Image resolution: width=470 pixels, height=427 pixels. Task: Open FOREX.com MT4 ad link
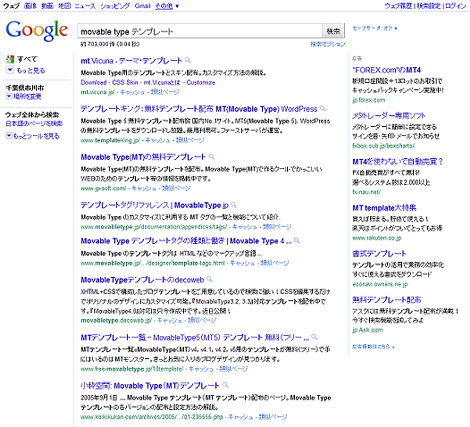click(386, 70)
